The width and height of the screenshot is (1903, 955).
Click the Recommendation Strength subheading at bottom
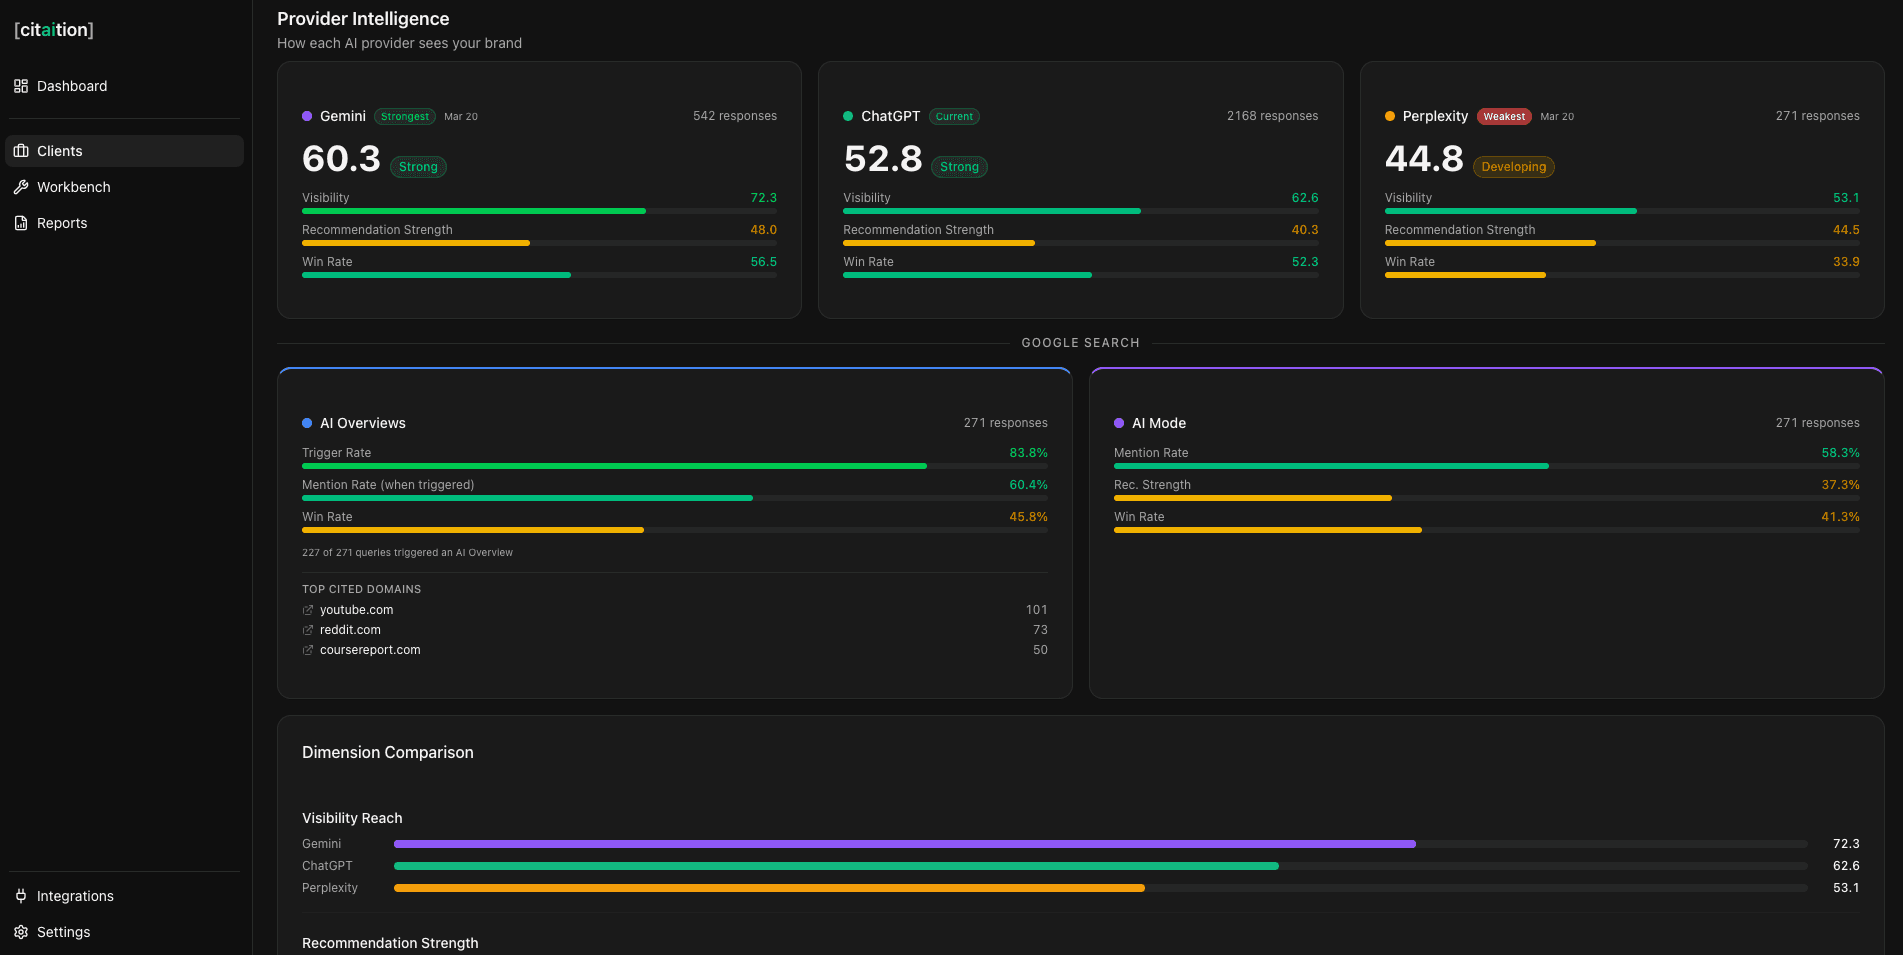[x=390, y=943]
